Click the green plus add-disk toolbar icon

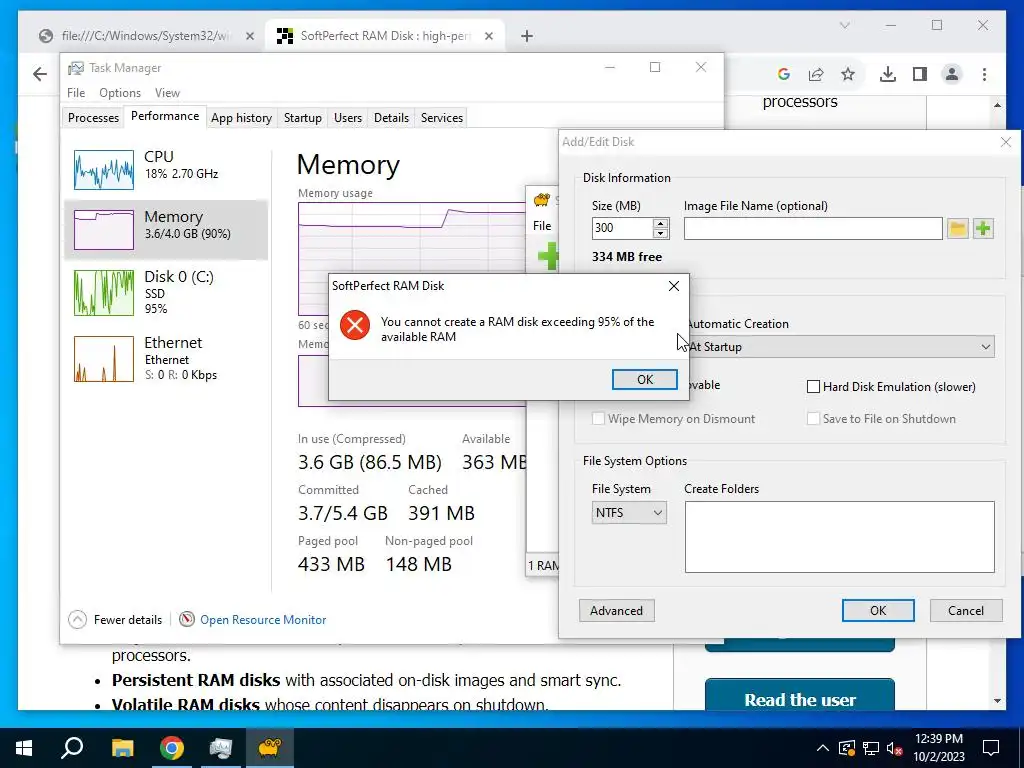pos(547,256)
